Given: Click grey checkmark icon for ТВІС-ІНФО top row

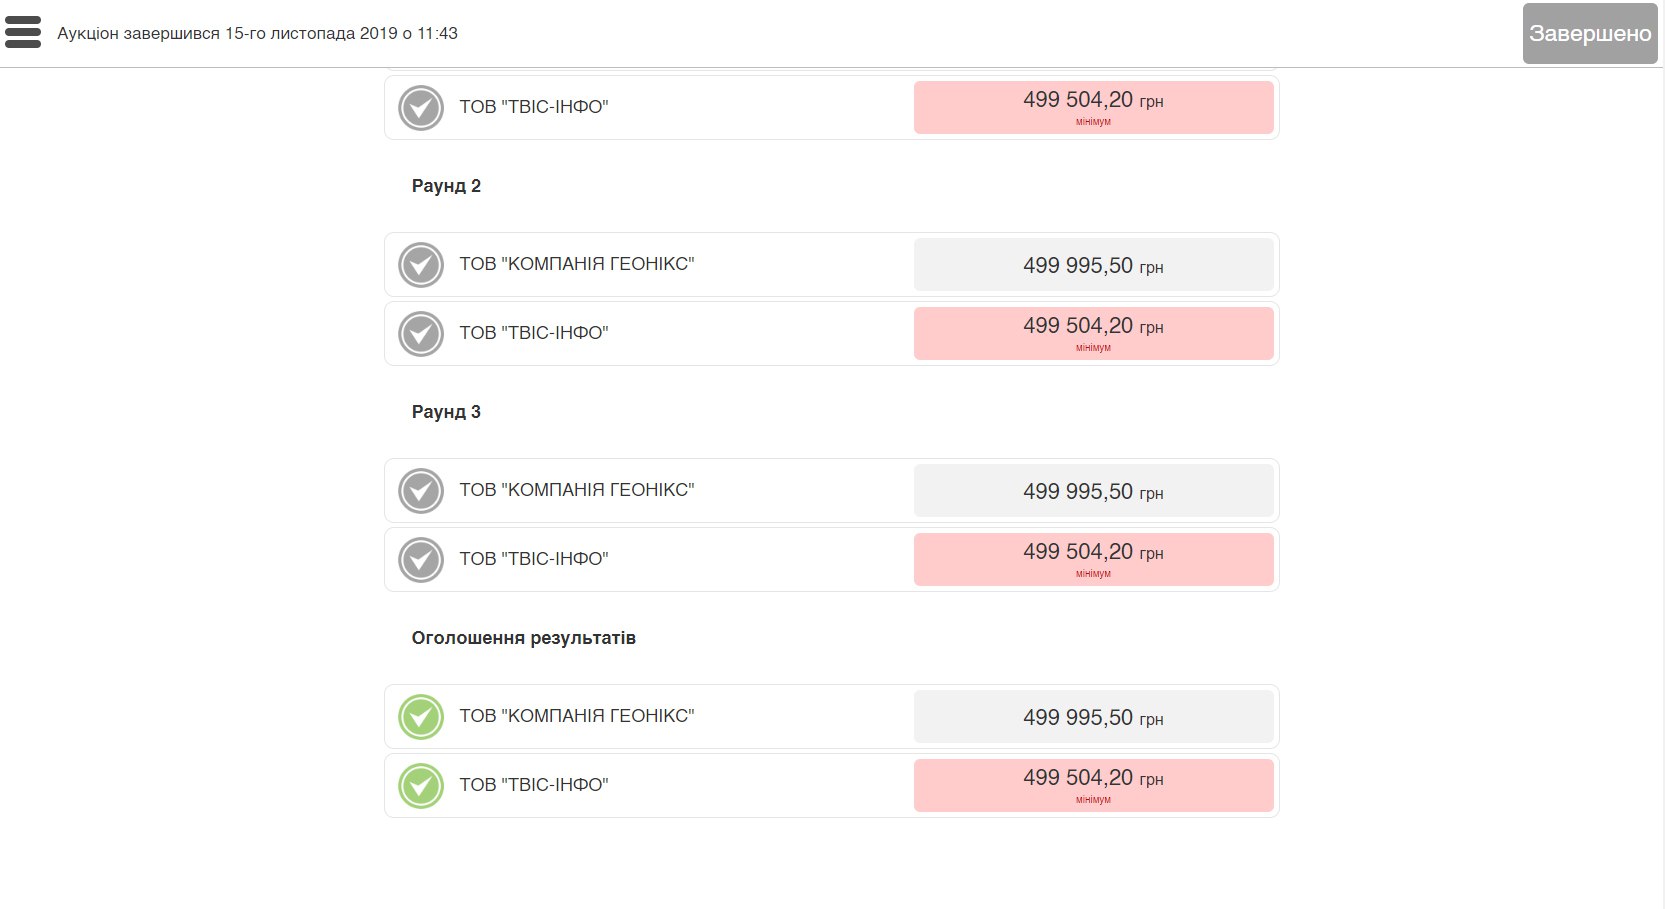Looking at the screenshot, I should pos(421,108).
